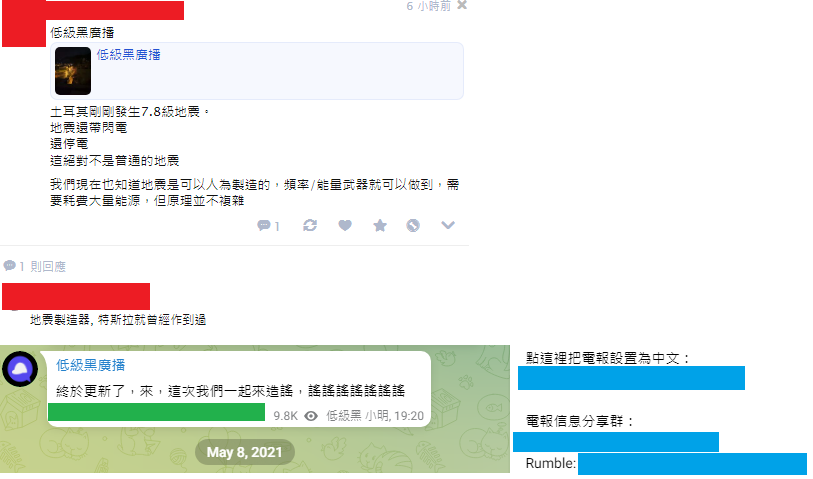Viewport: 813px width, 479px height.
Task: Click the globe visibility icon on the post
Action: 413,226
